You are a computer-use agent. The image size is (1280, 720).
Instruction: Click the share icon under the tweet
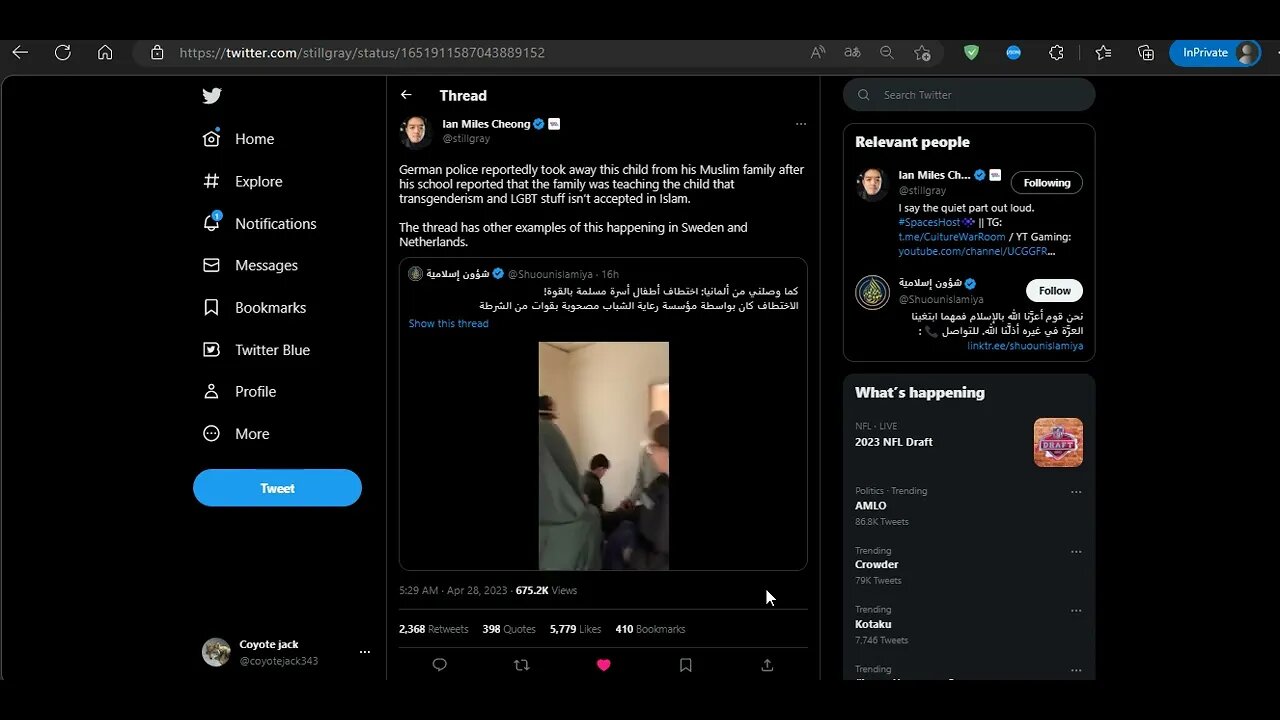coord(767,664)
